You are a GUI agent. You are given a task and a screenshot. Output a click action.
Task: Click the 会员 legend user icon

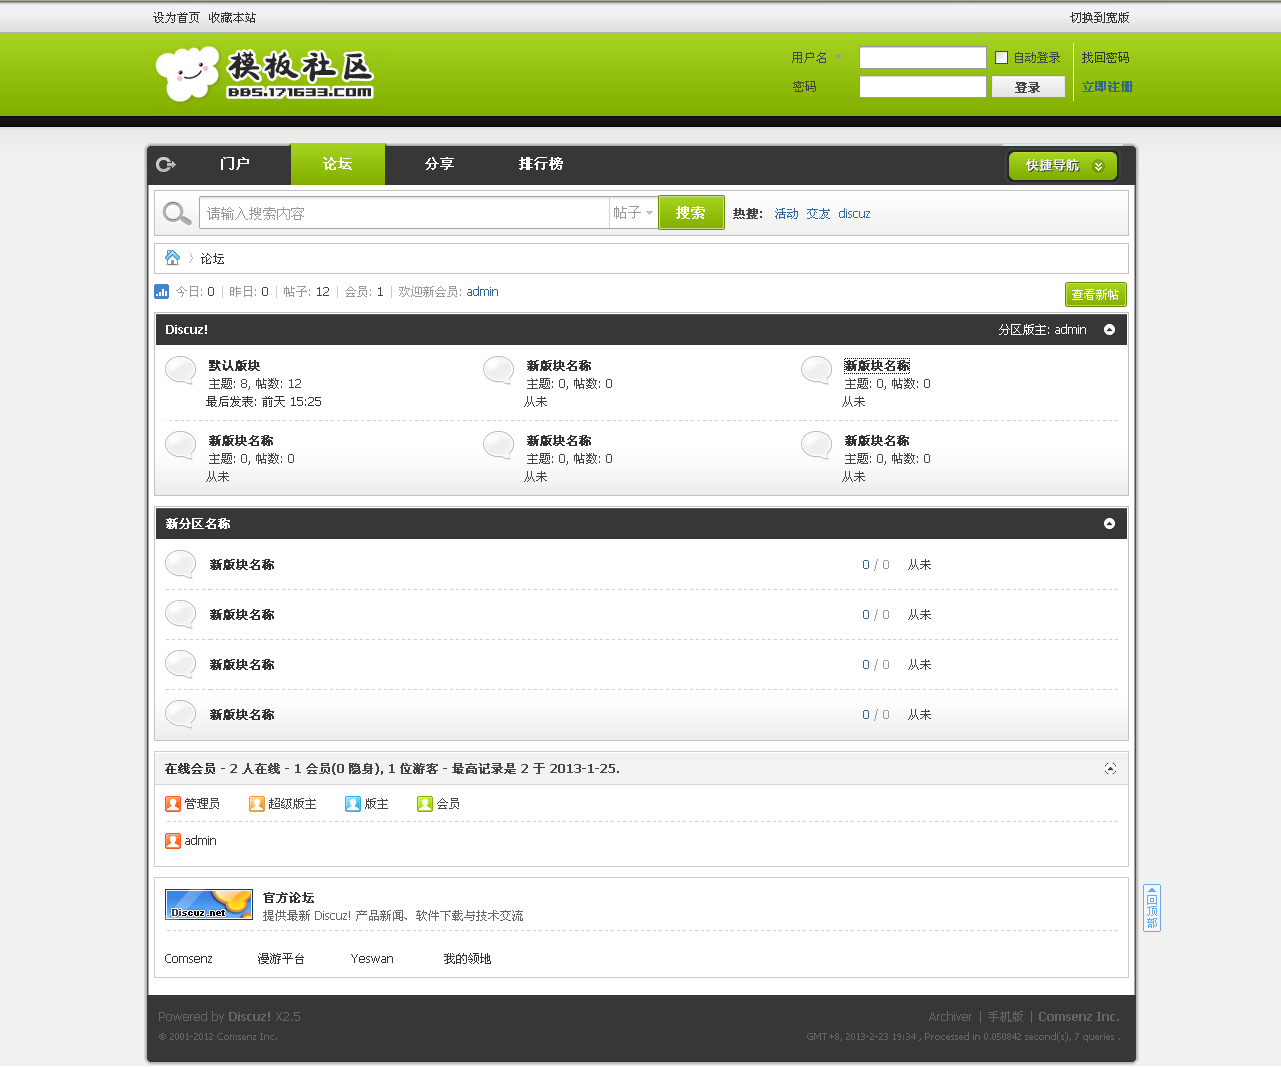coord(425,804)
